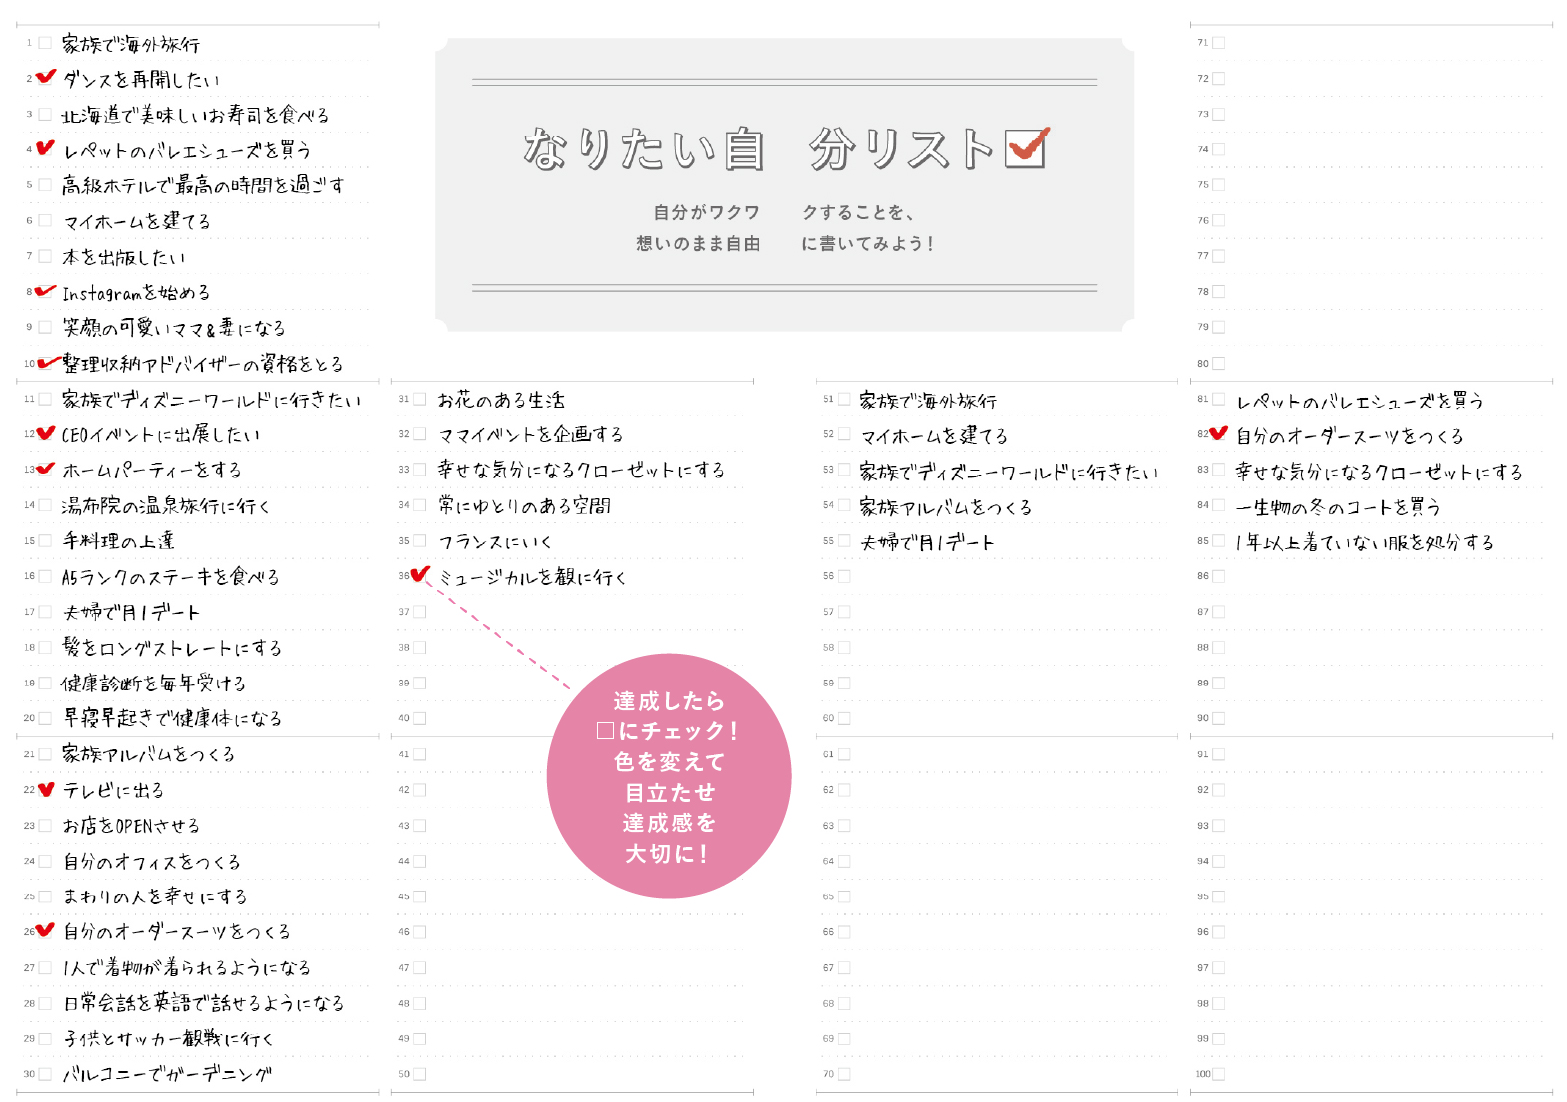1567x1102 pixels.
Task: Check the empty box numbered 71
Action: (1219, 43)
